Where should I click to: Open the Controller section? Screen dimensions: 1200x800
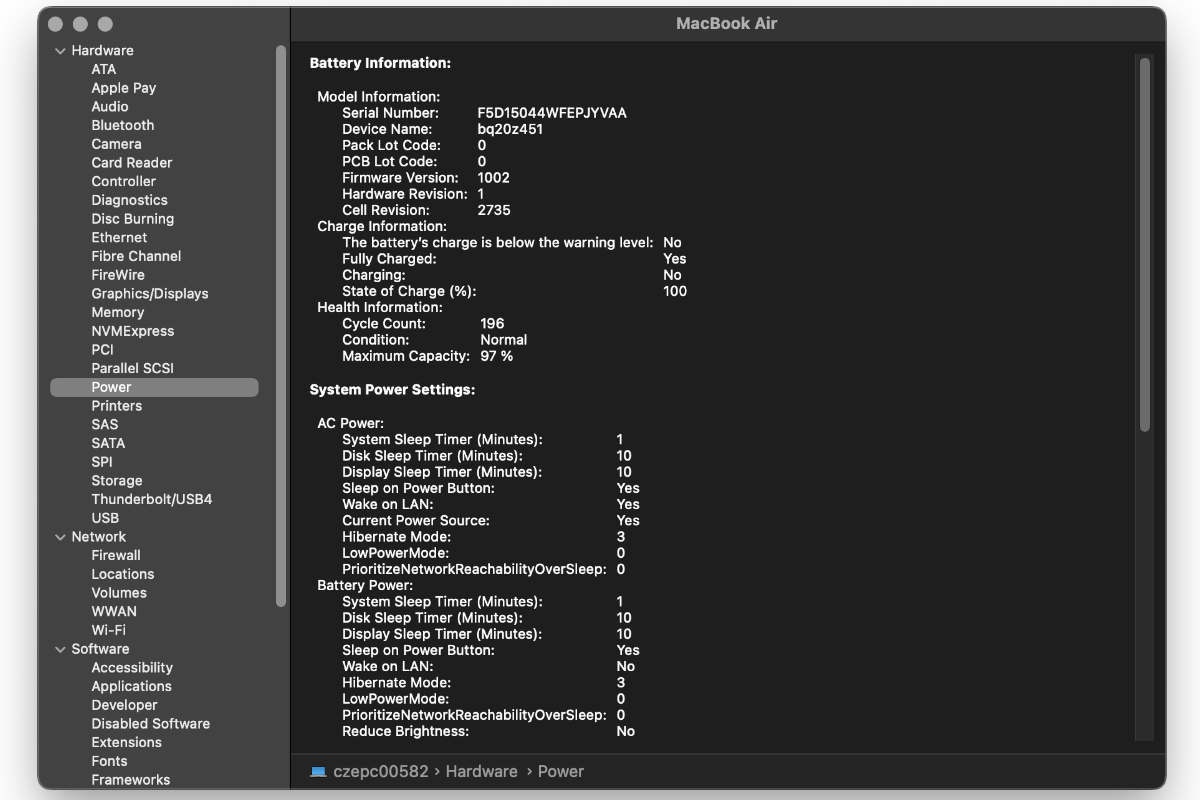tap(124, 181)
